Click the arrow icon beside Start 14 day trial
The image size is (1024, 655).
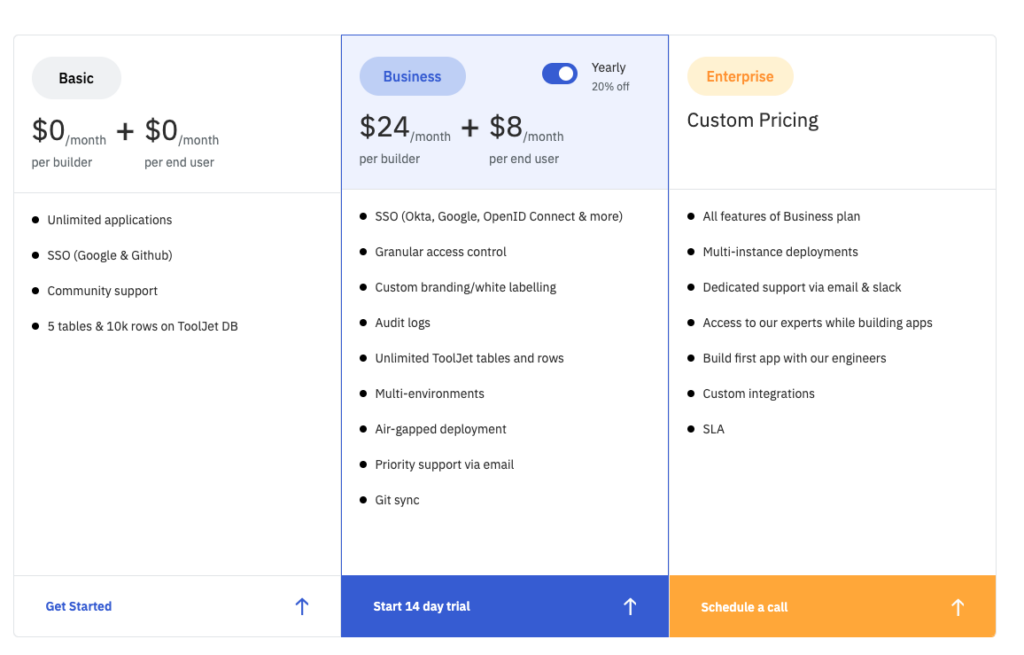[629, 606]
